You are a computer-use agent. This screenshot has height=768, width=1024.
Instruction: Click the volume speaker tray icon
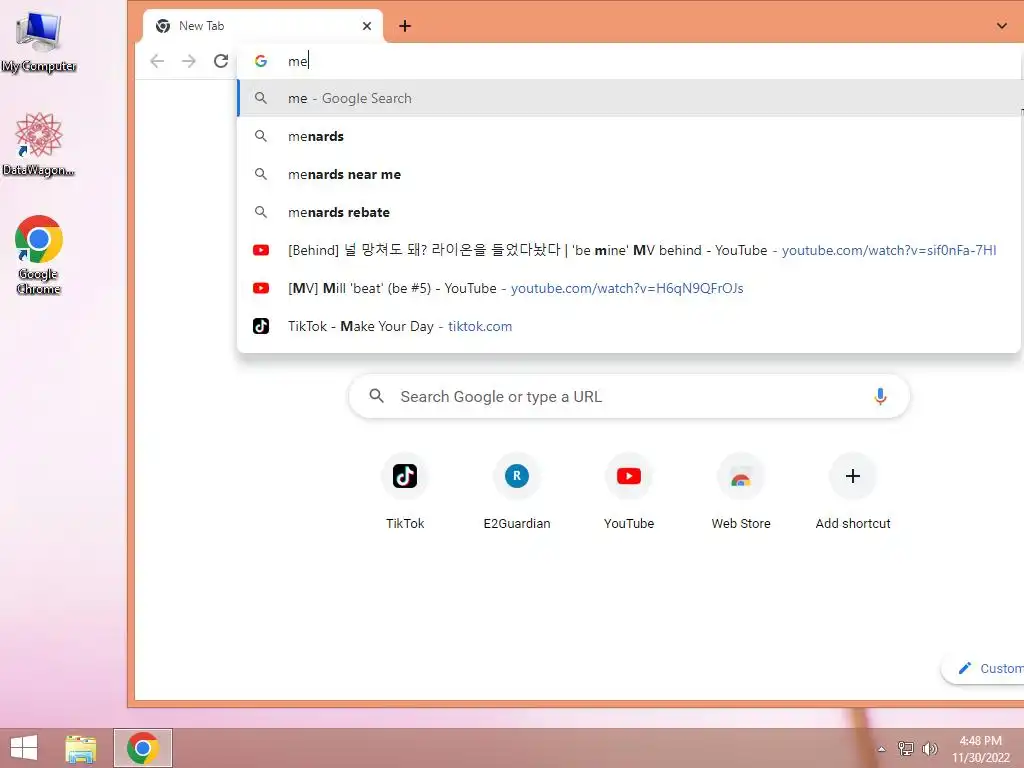click(x=929, y=748)
